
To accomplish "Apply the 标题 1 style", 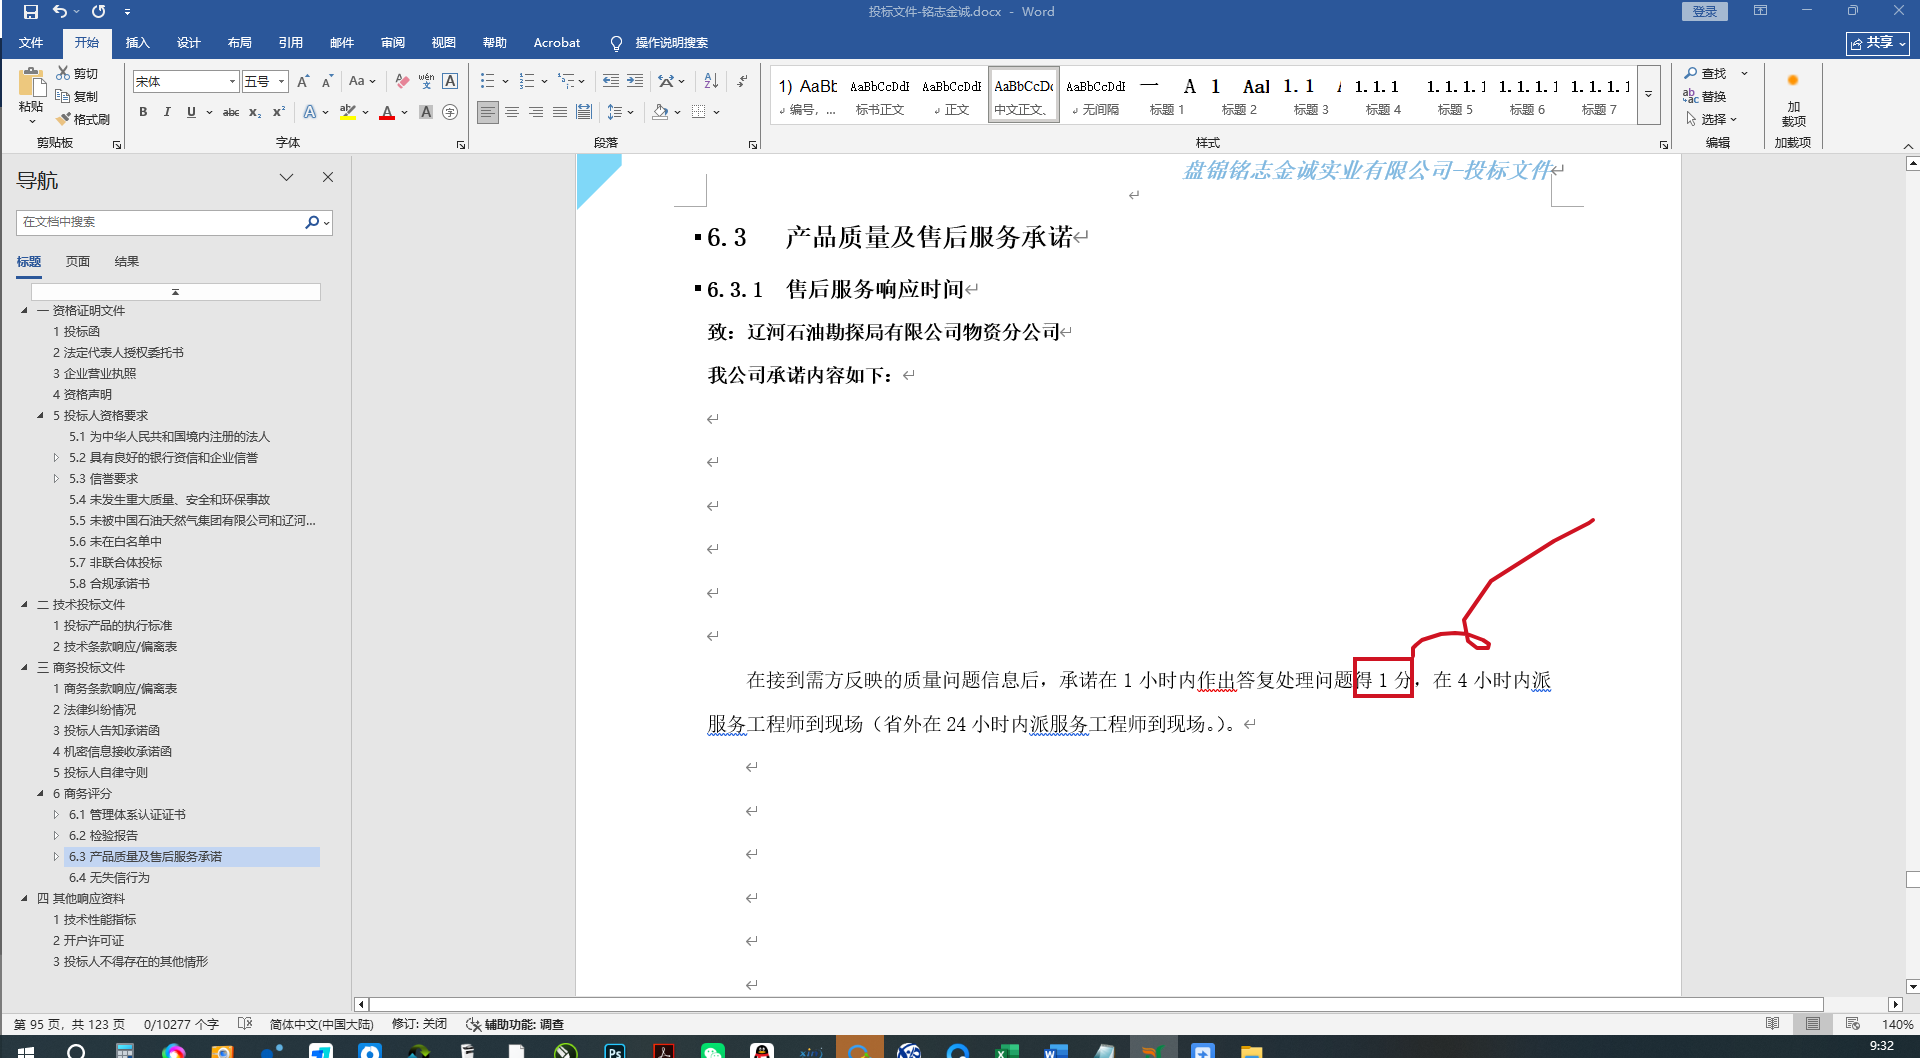I will (x=1167, y=96).
